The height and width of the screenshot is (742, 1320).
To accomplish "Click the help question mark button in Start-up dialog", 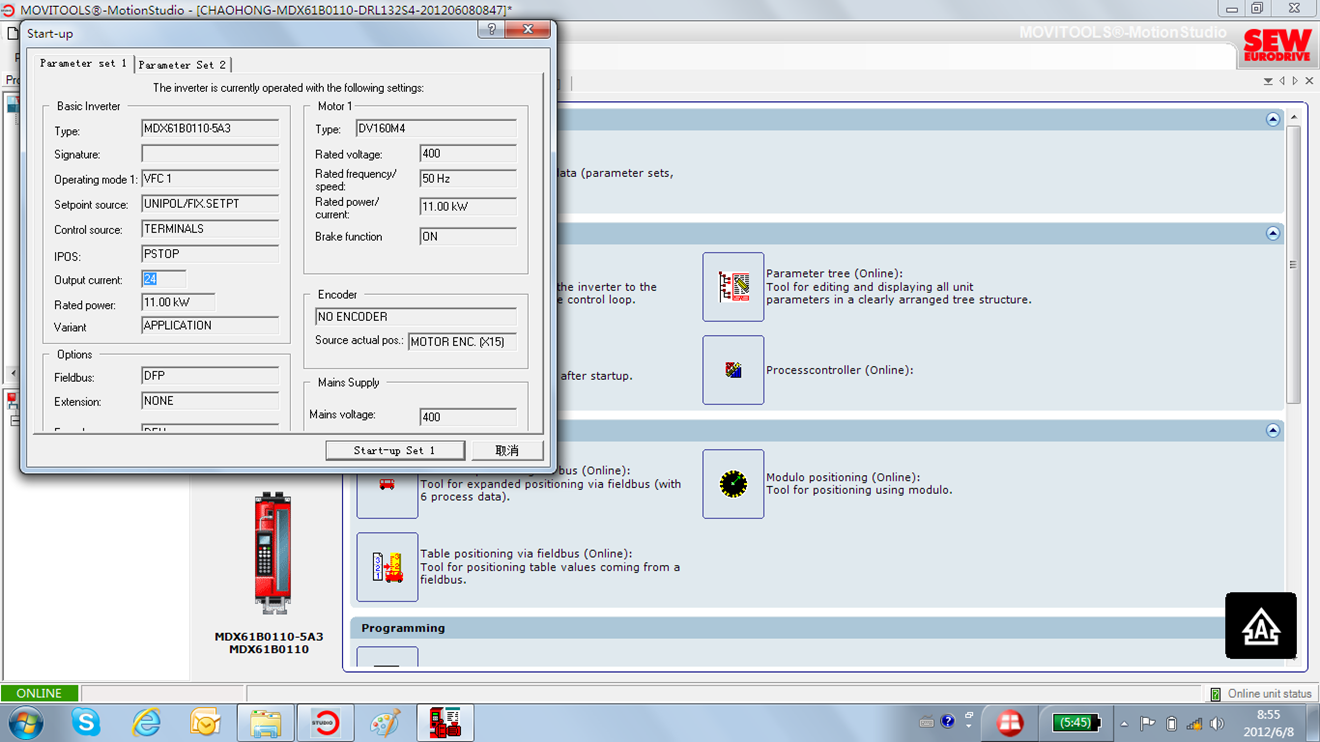I will pyautogui.click(x=491, y=30).
